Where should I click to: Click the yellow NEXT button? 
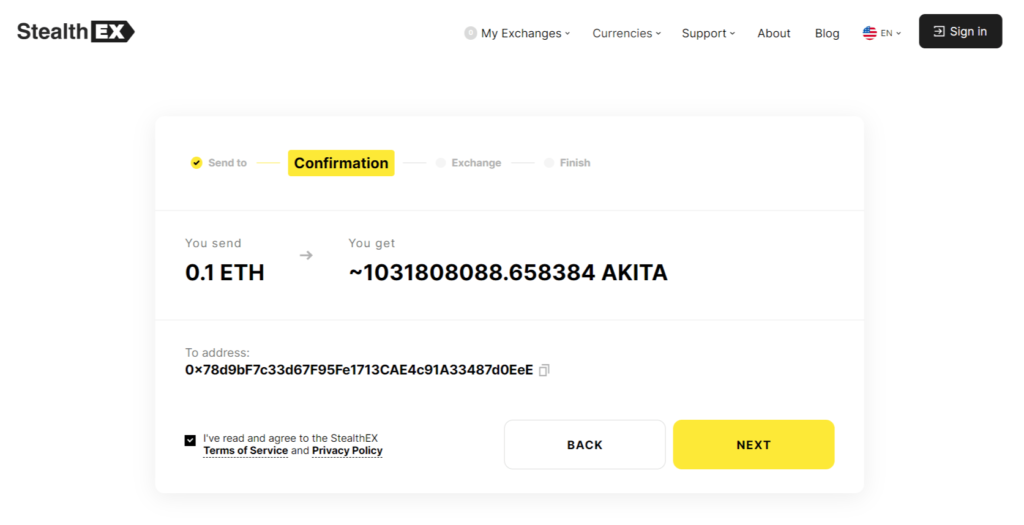coord(754,445)
